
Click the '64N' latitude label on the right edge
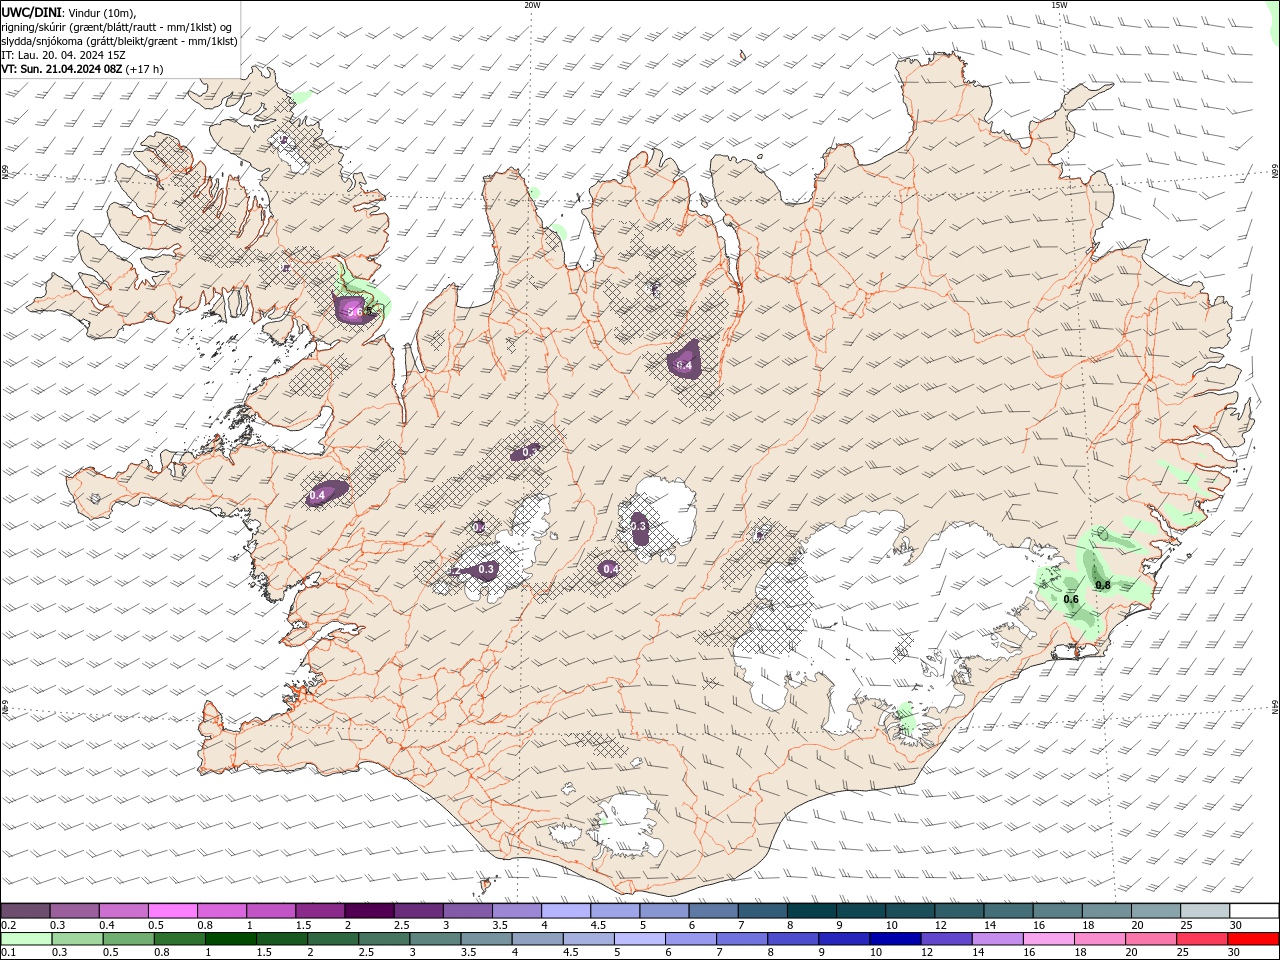click(x=1275, y=707)
